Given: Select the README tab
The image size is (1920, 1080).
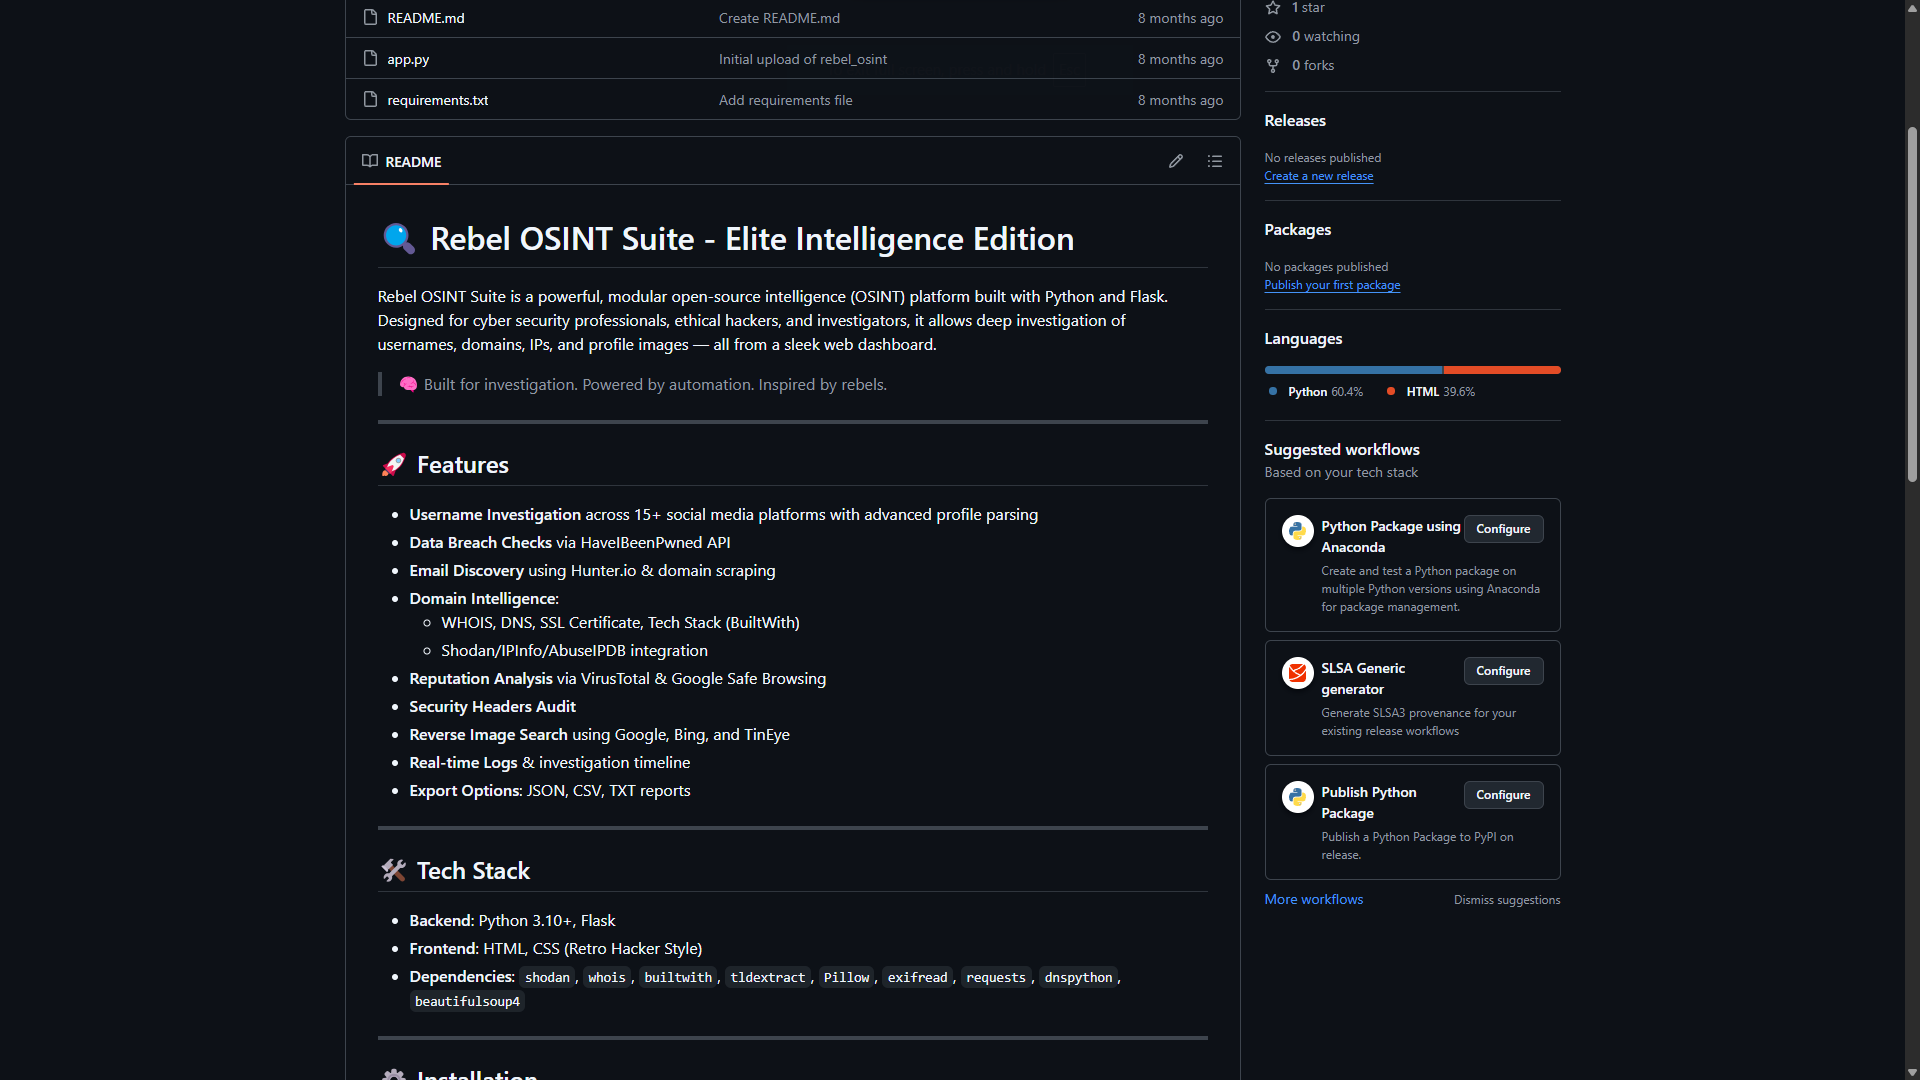Looking at the screenshot, I should pyautogui.click(x=402, y=162).
